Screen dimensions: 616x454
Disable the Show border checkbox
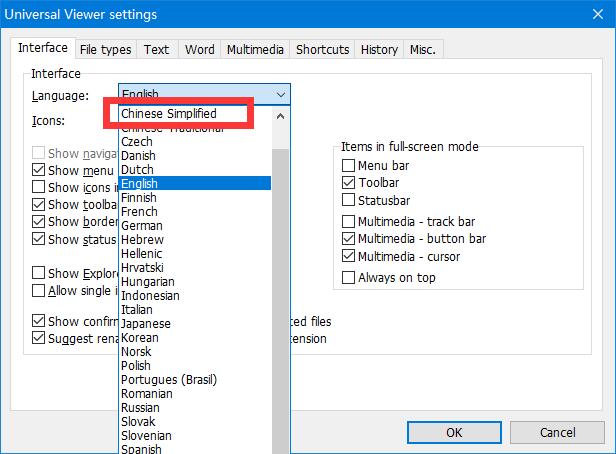[38, 222]
